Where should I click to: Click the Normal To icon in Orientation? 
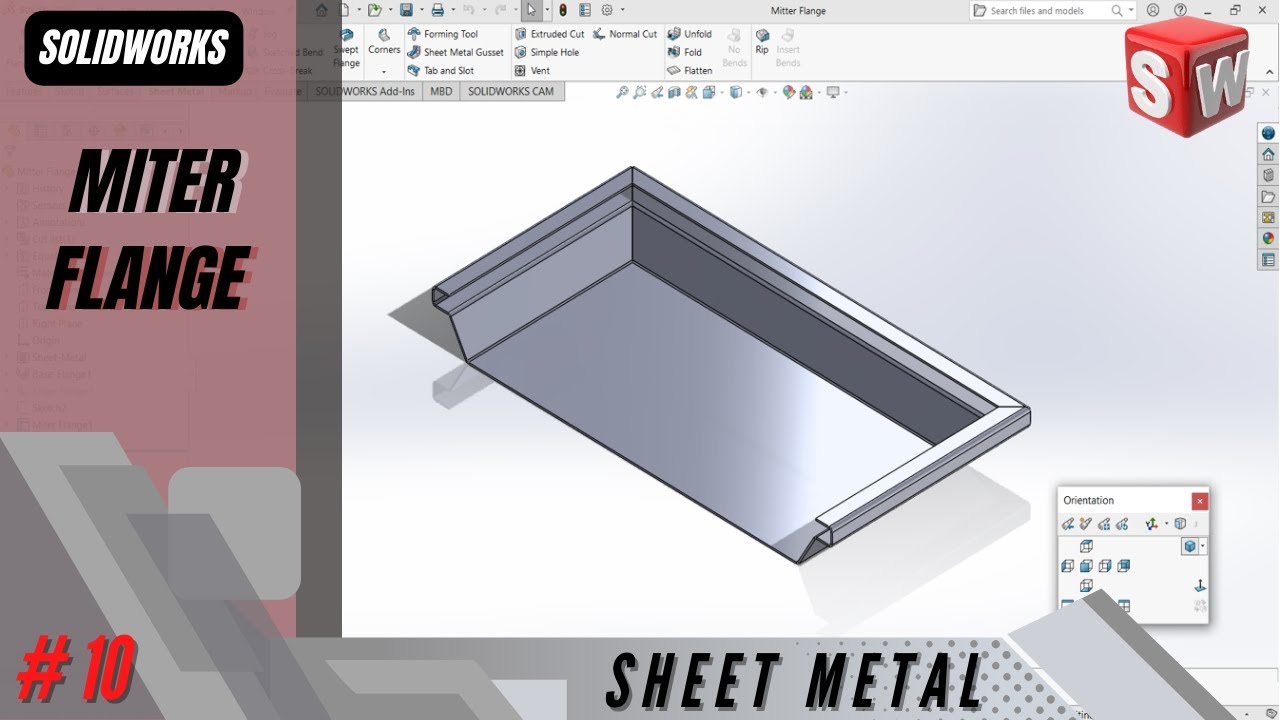pyautogui.click(x=1200, y=586)
